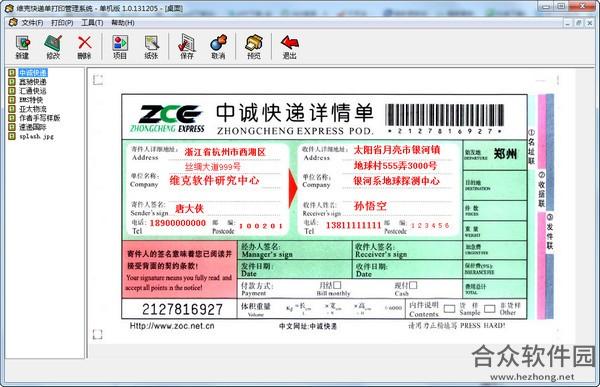Click the sender phone 18900000000
Screen dimensions: 600x387
coord(178,223)
